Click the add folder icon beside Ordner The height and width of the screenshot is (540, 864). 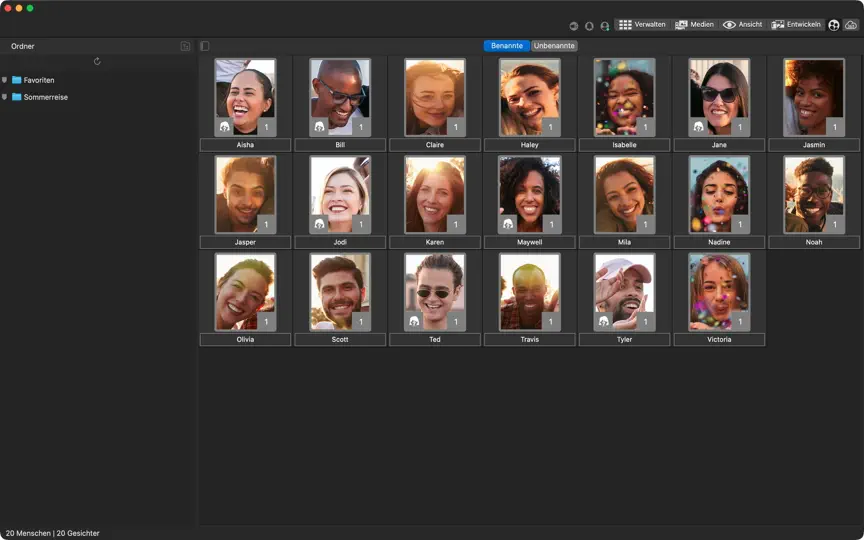[x=185, y=46]
